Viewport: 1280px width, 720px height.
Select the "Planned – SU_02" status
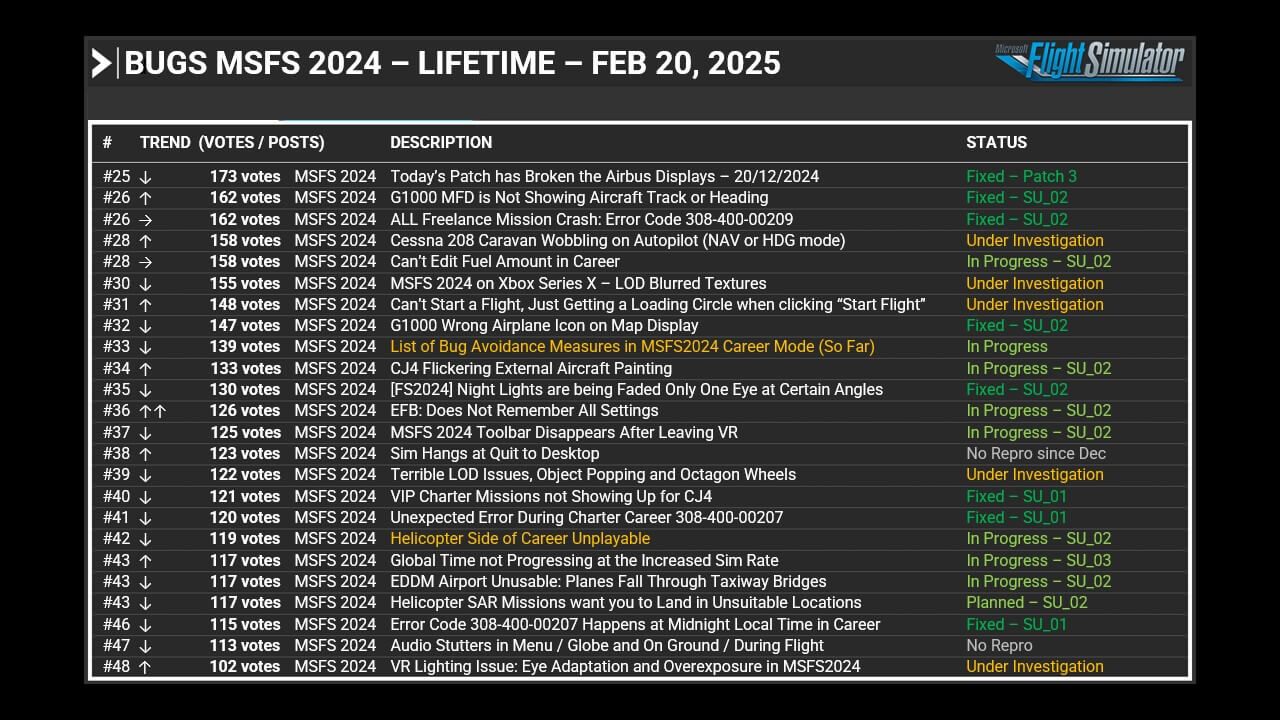click(1026, 603)
